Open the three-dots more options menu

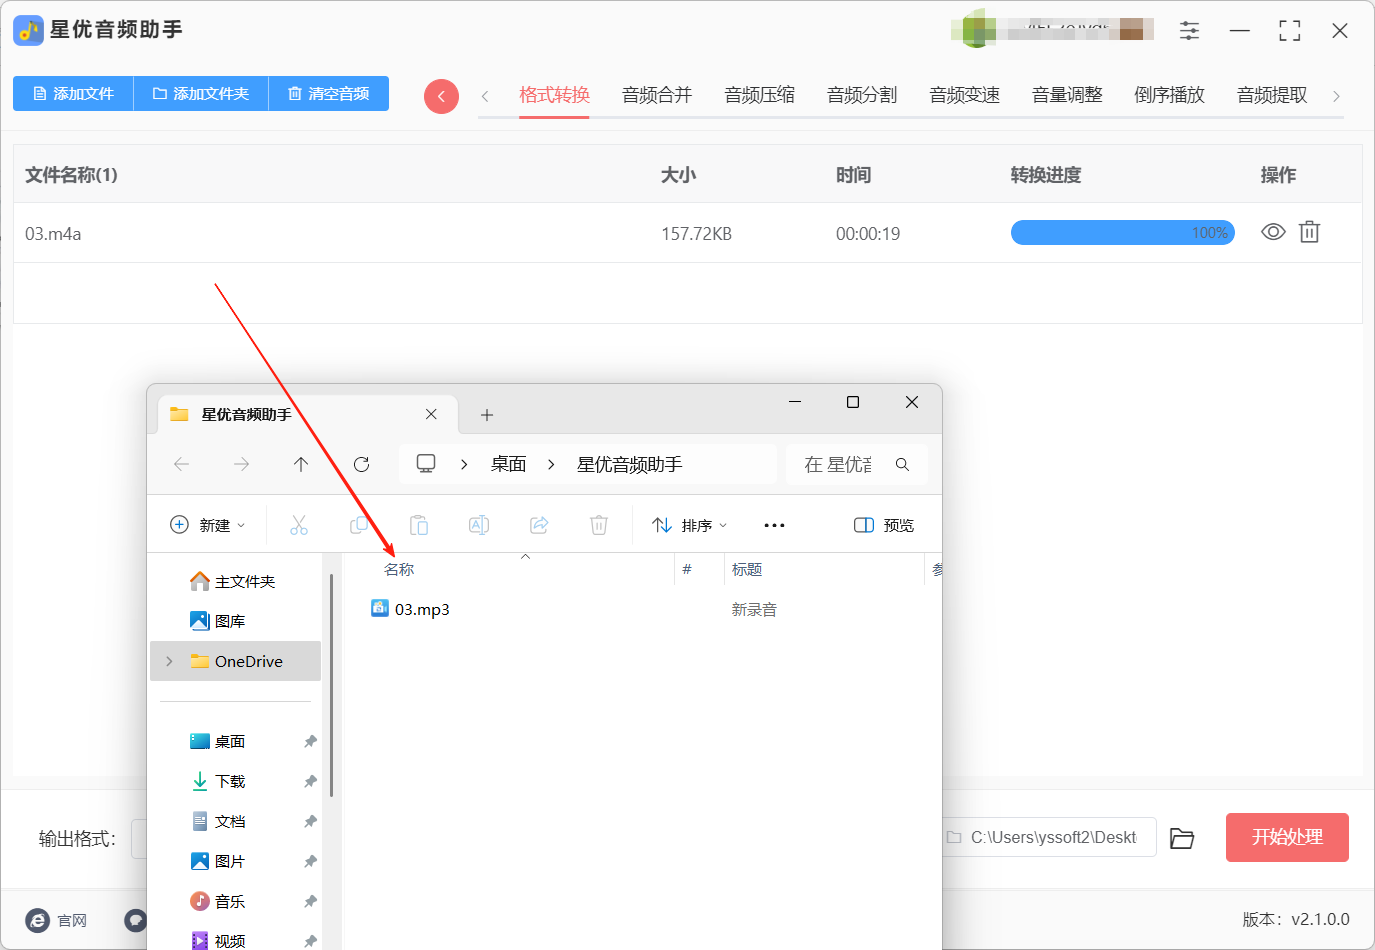(x=774, y=525)
